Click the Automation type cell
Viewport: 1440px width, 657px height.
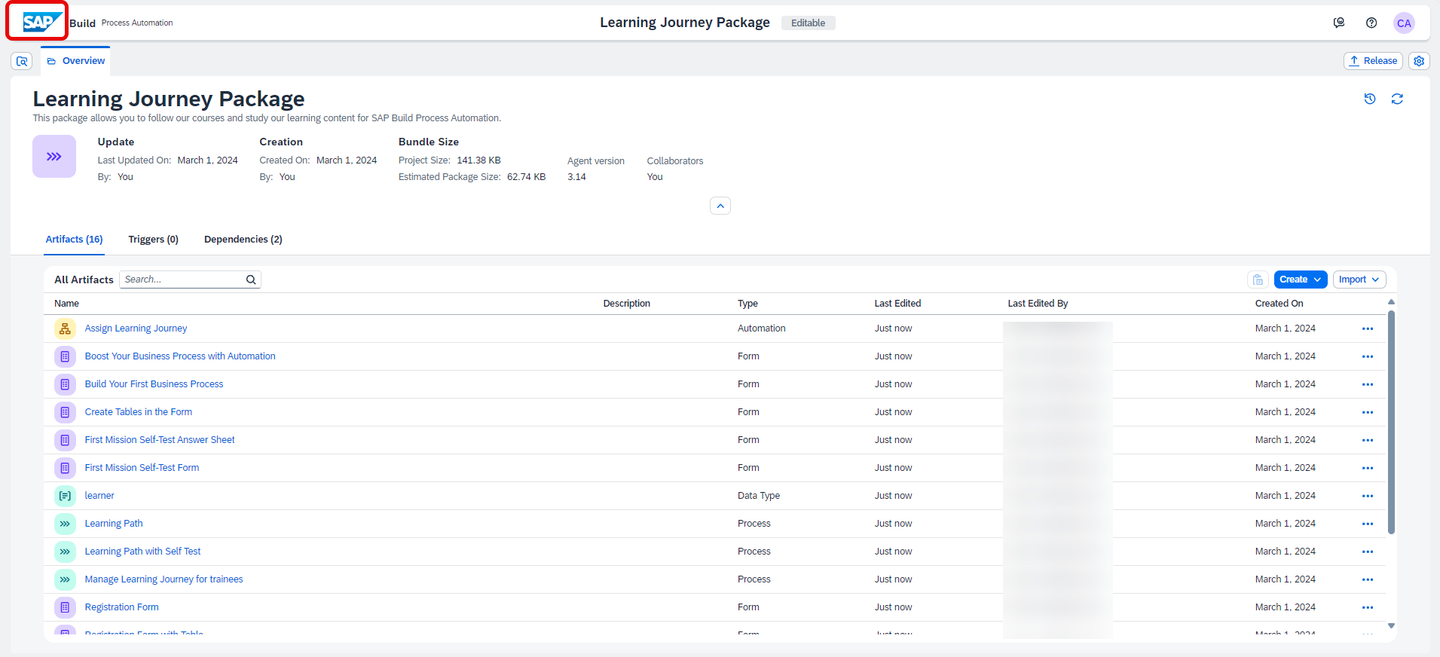761,329
